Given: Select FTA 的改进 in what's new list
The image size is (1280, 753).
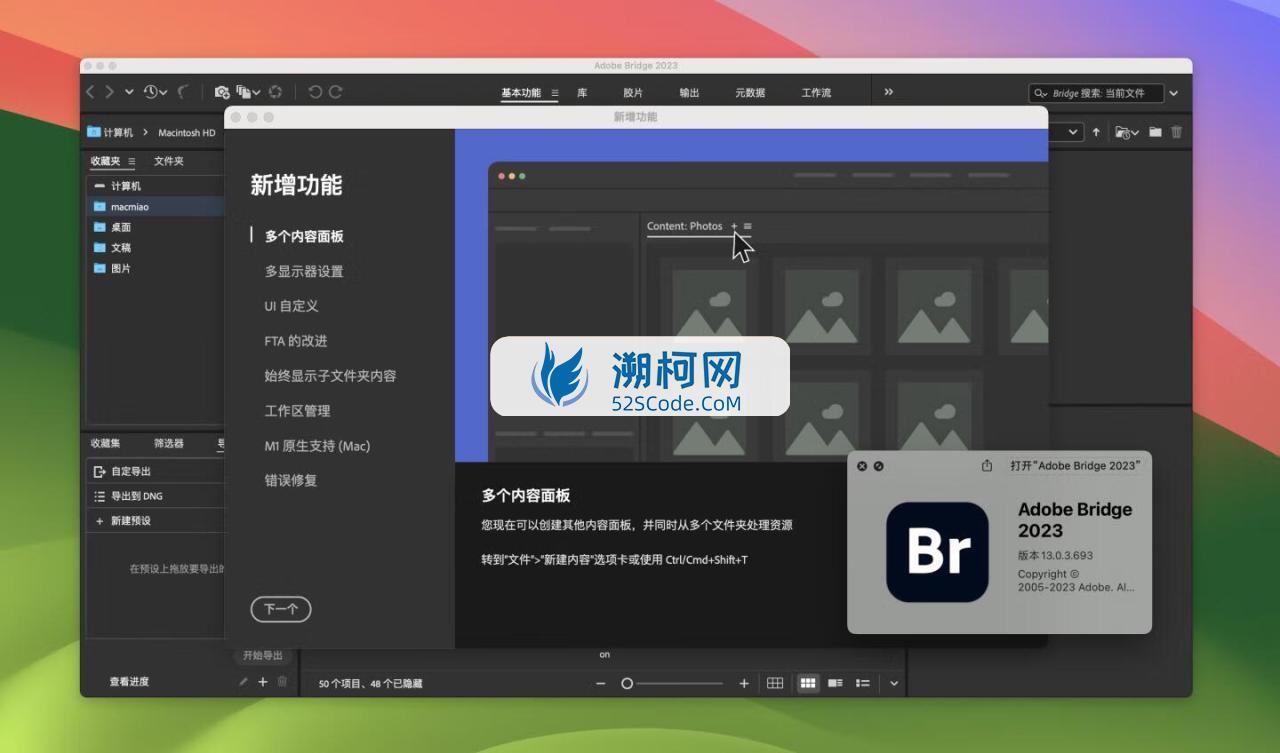Looking at the screenshot, I should click(296, 341).
